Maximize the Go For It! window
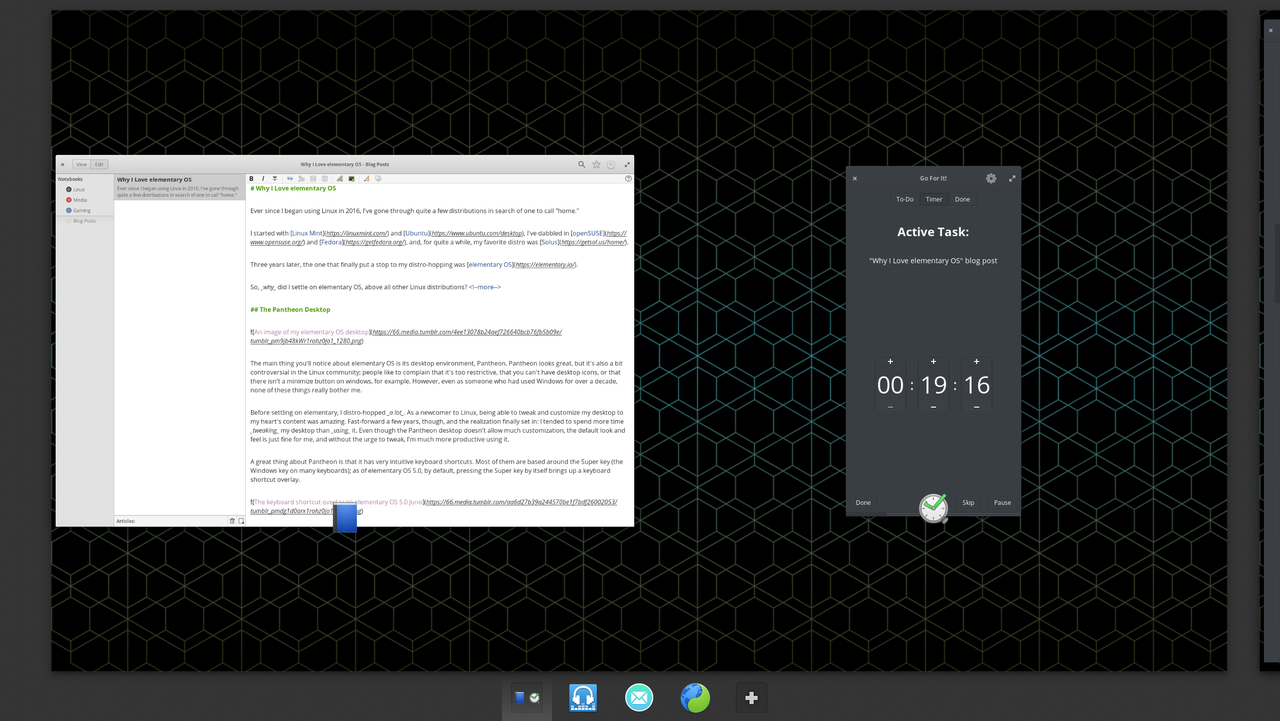Viewport: 1280px width, 721px height. (1012, 178)
